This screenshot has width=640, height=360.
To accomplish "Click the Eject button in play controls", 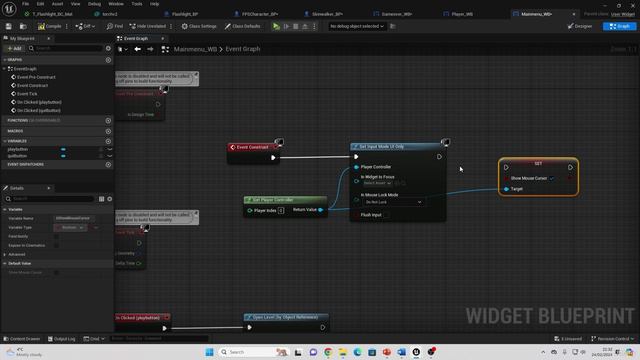I will coord(305,26).
